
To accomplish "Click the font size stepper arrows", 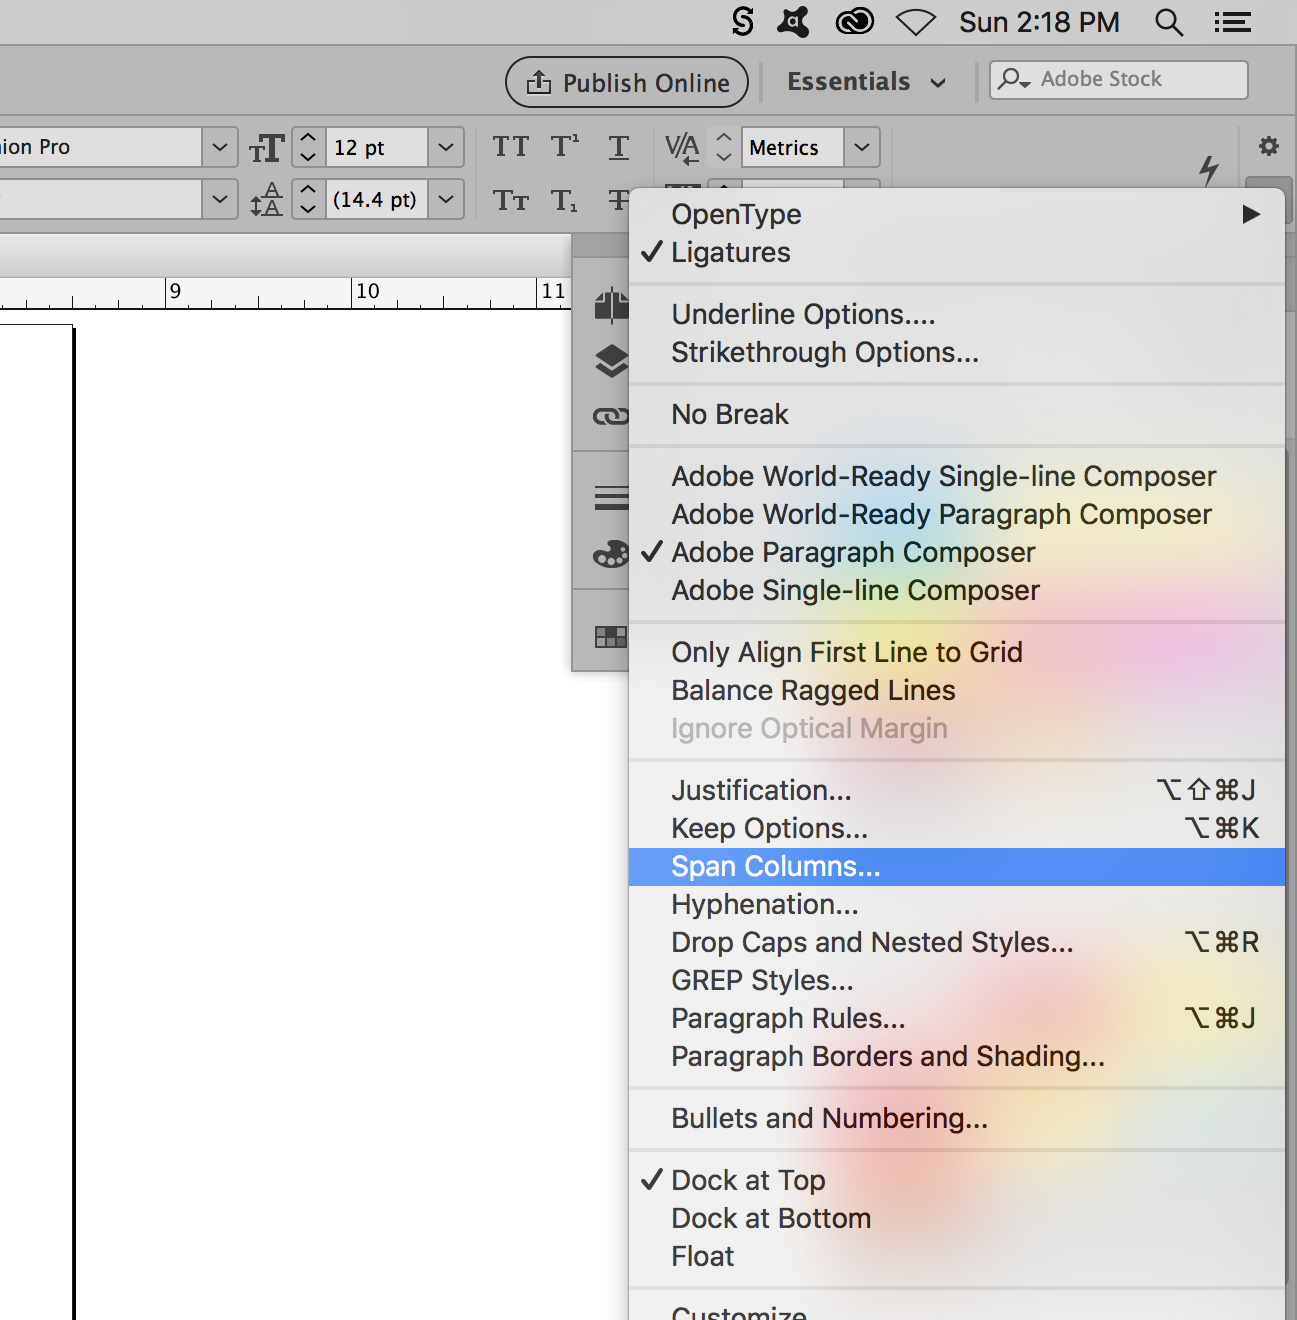I will pos(309,147).
